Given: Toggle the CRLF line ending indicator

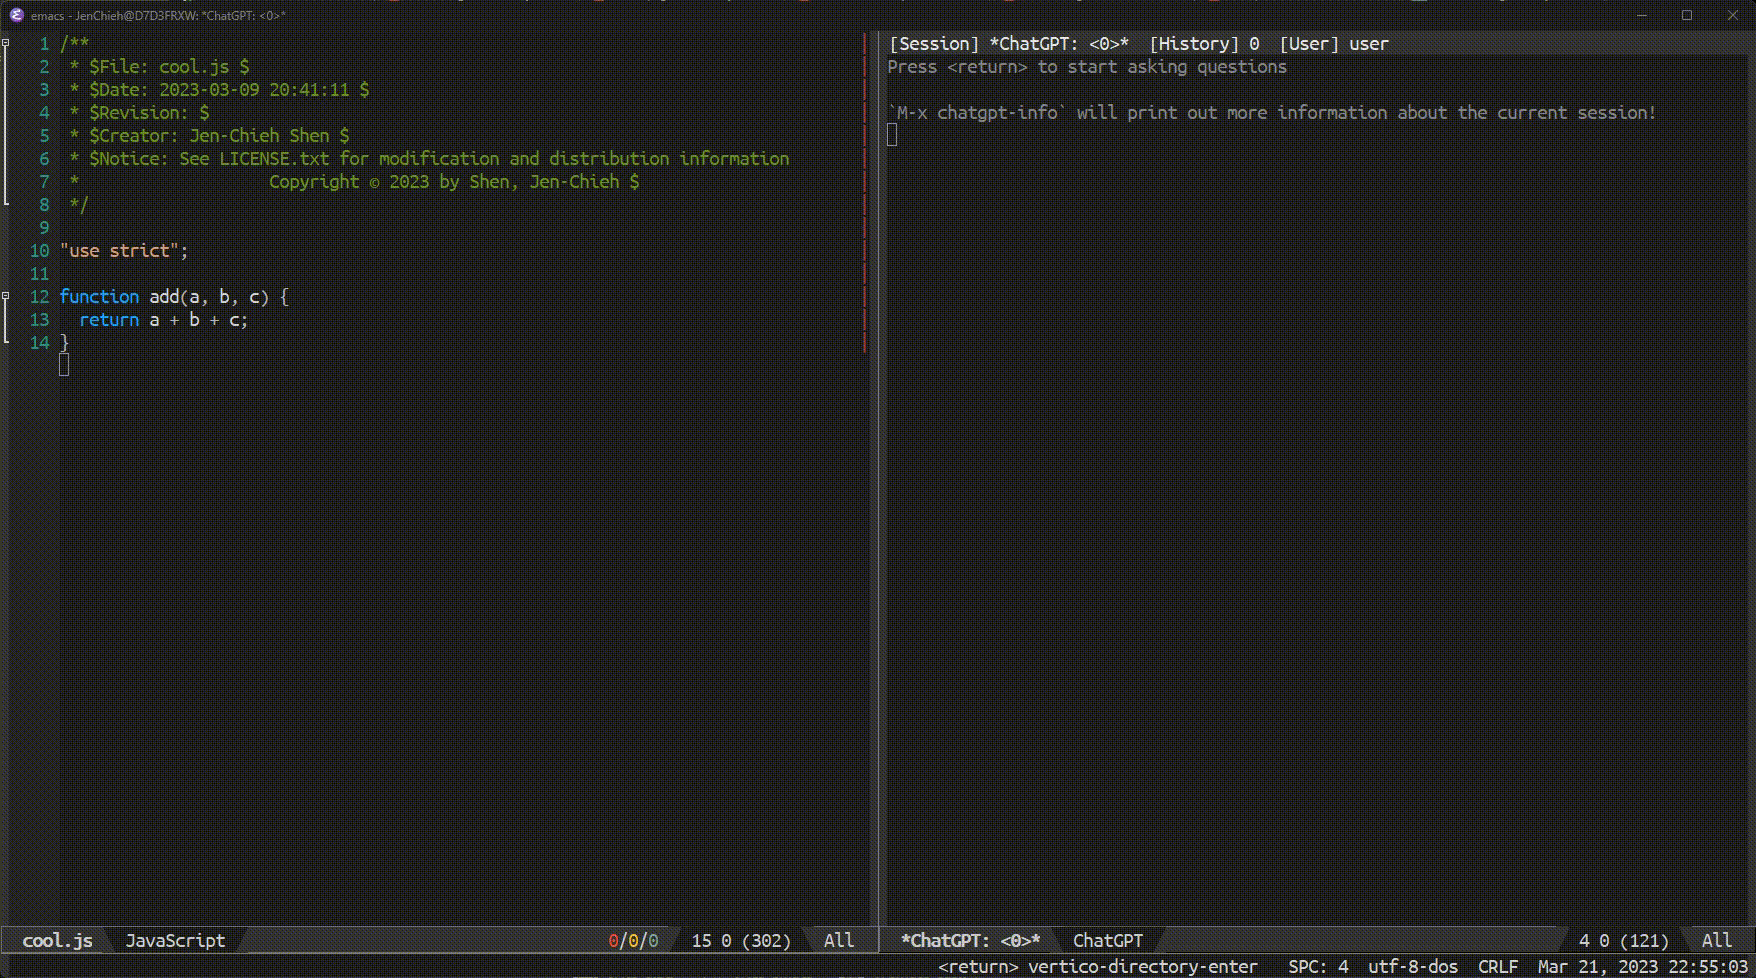Looking at the screenshot, I should (1497, 967).
